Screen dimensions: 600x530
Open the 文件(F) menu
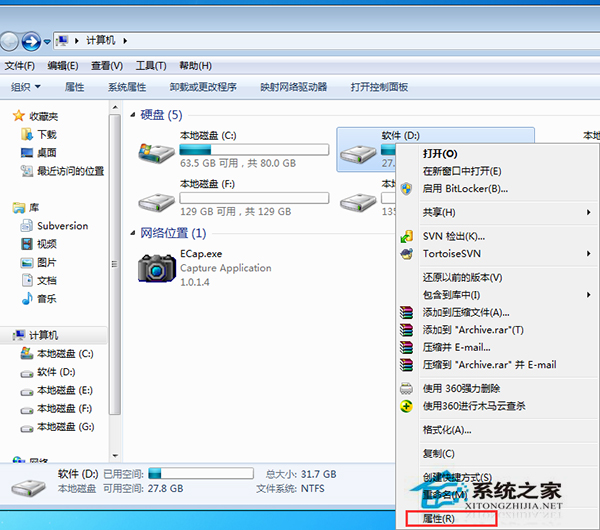[x=20, y=66]
